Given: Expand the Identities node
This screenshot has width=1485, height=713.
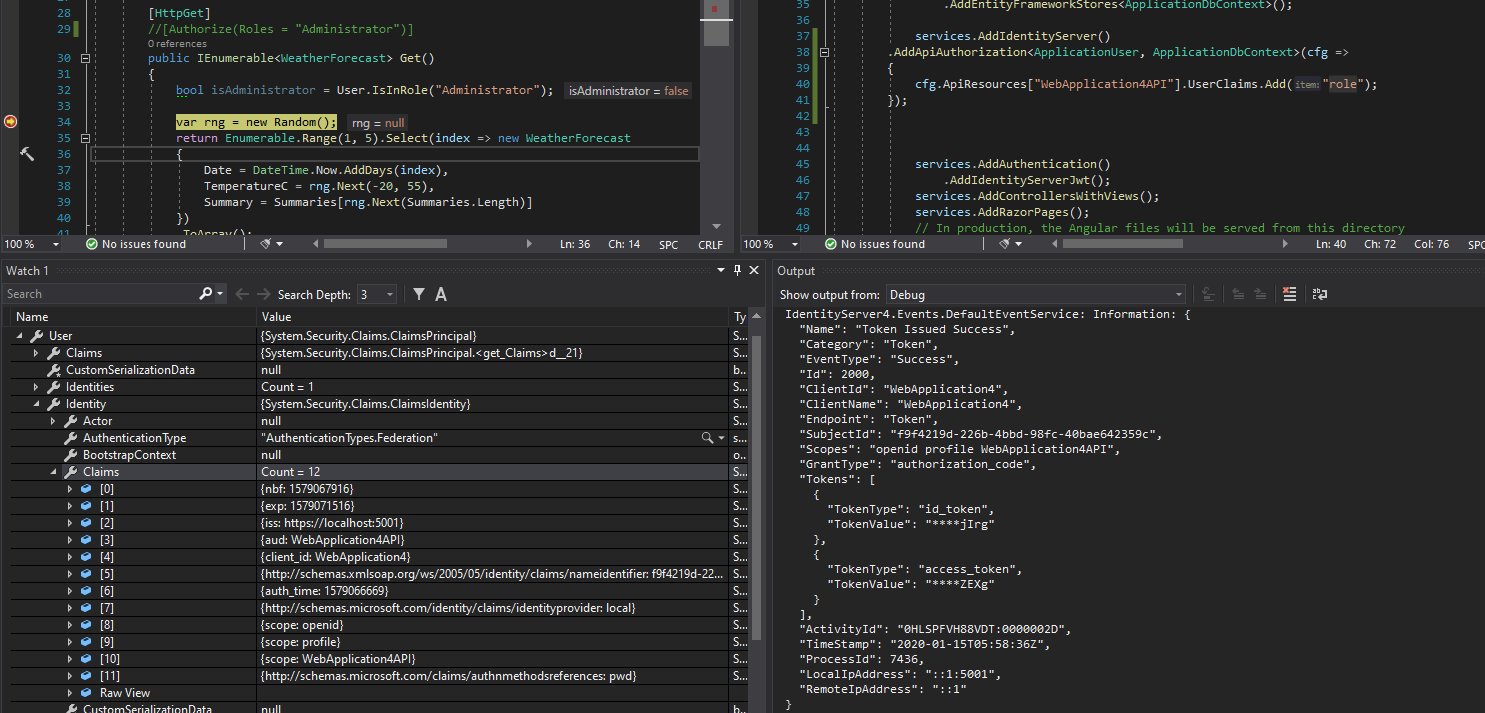Looking at the screenshot, I should (36, 387).
